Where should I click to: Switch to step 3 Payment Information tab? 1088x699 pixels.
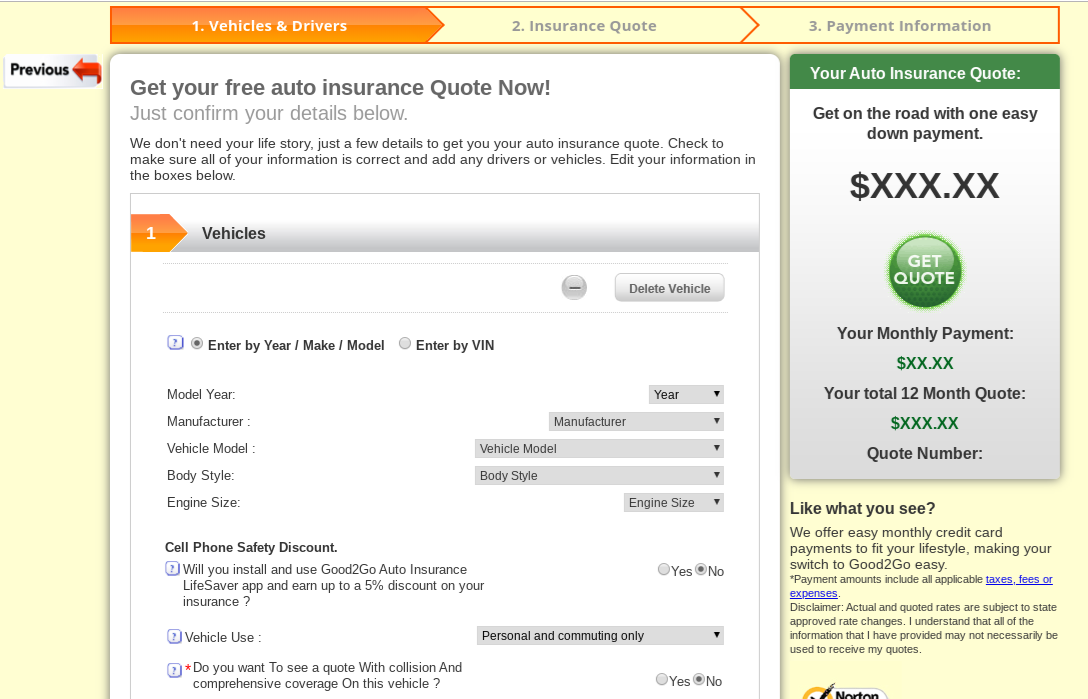tap(899, 26)
